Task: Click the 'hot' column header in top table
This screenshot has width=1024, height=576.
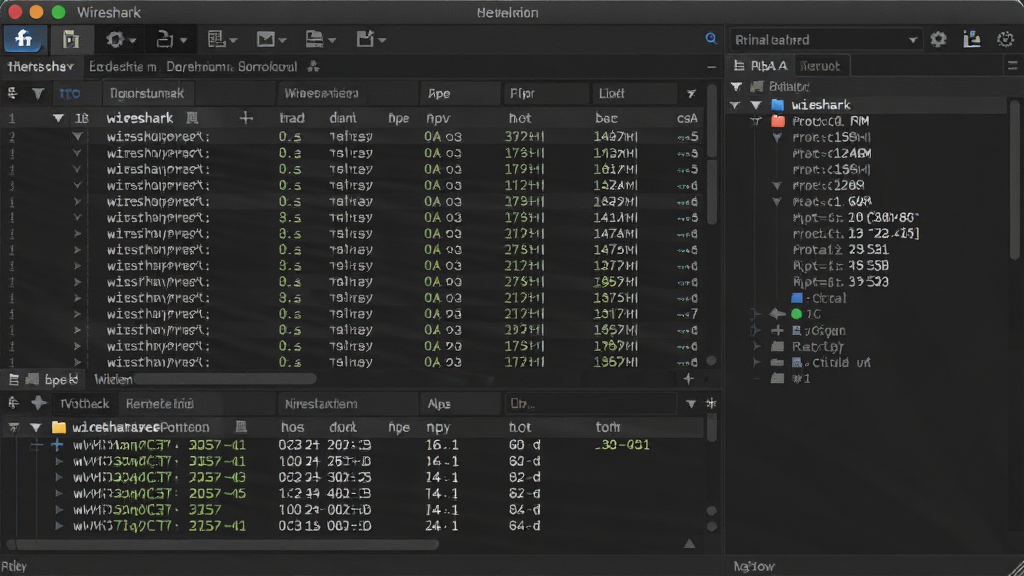Action: tap(520, 118)
